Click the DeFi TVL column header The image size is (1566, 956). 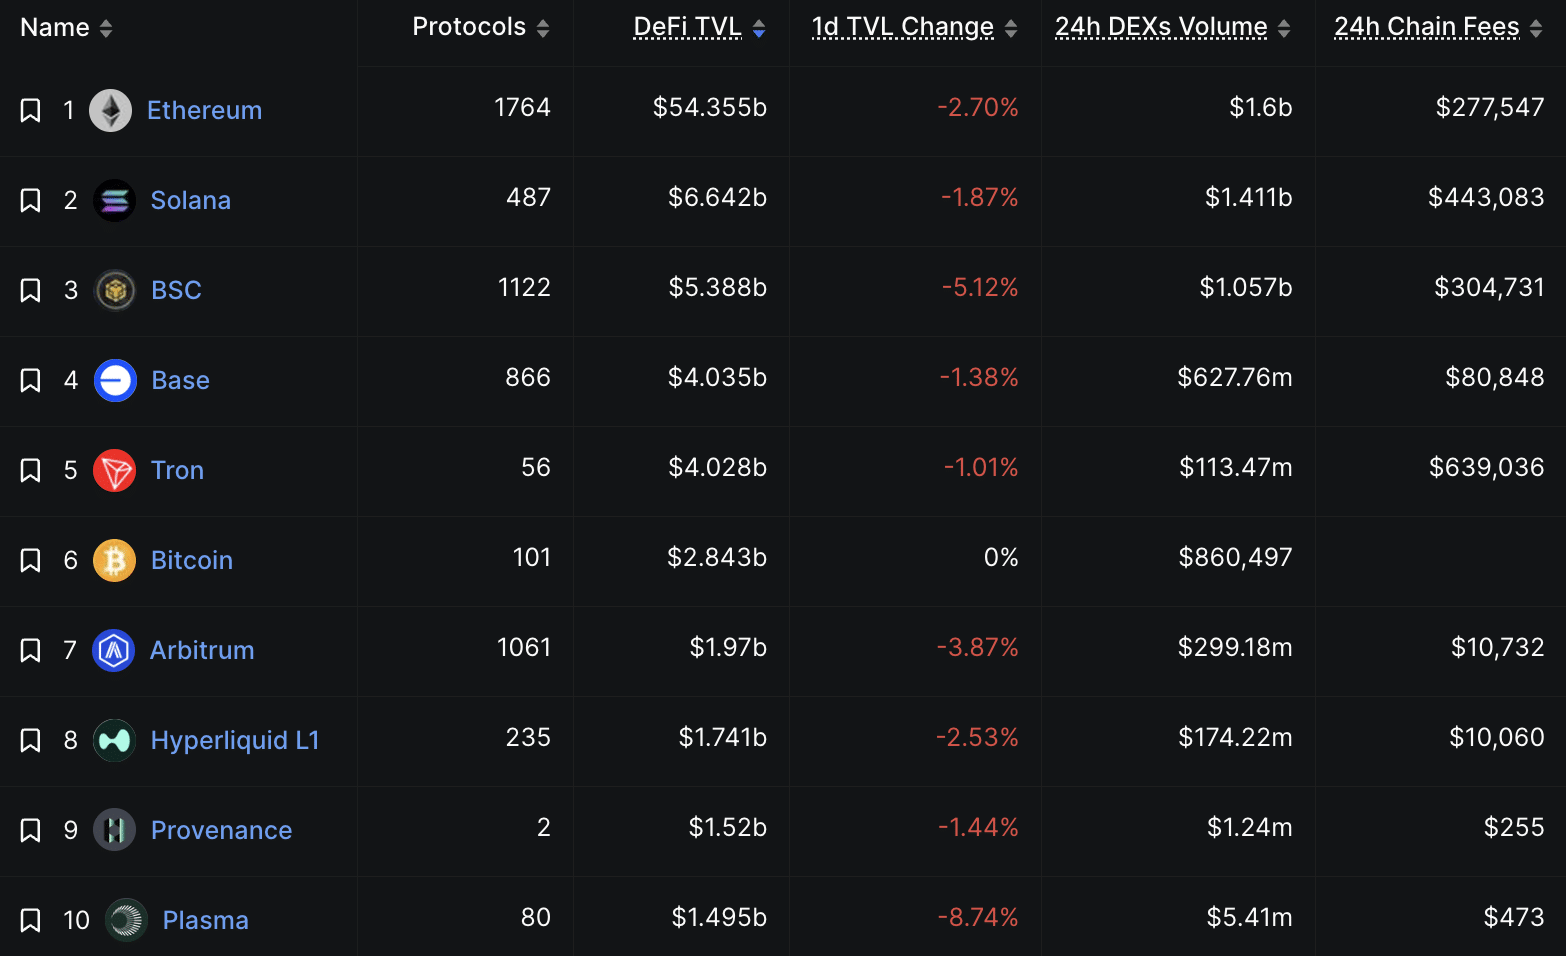(687, 27)
